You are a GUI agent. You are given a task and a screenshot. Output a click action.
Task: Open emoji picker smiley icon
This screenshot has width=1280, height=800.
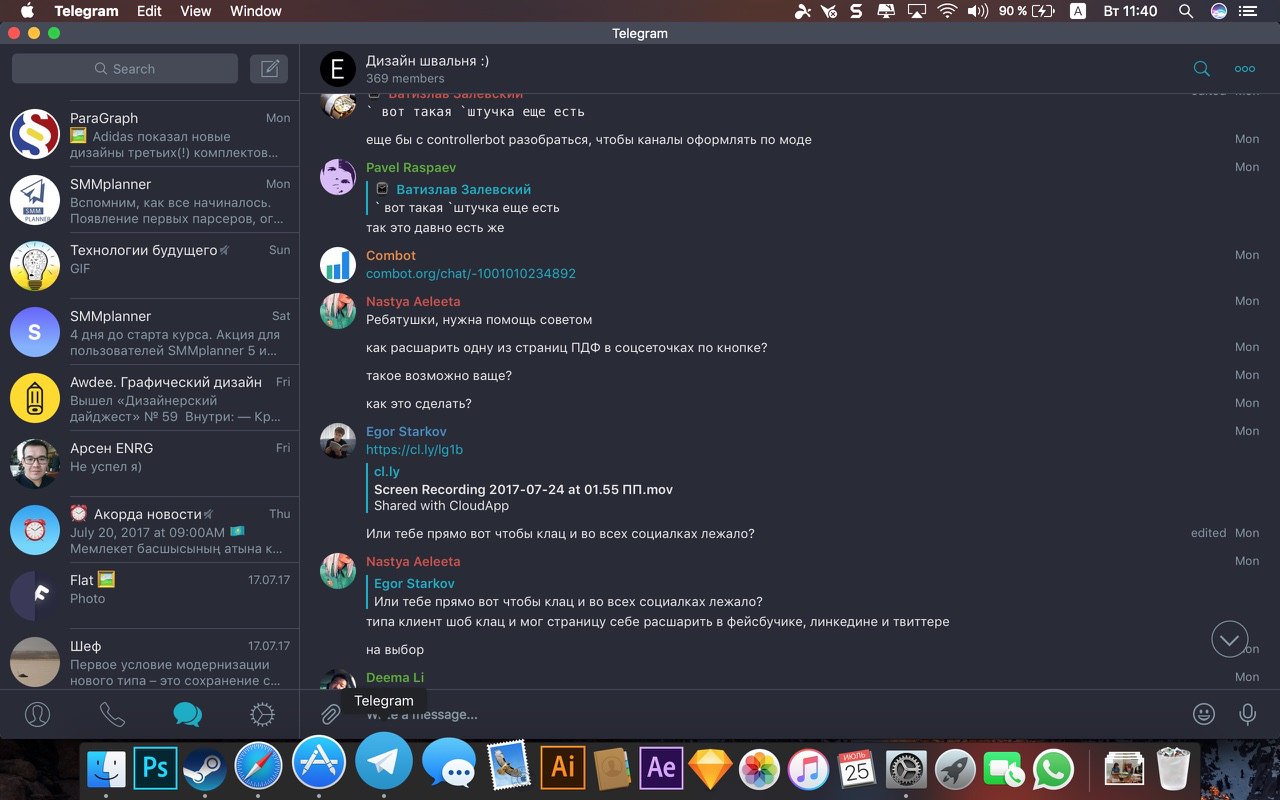pos(1204,714)
